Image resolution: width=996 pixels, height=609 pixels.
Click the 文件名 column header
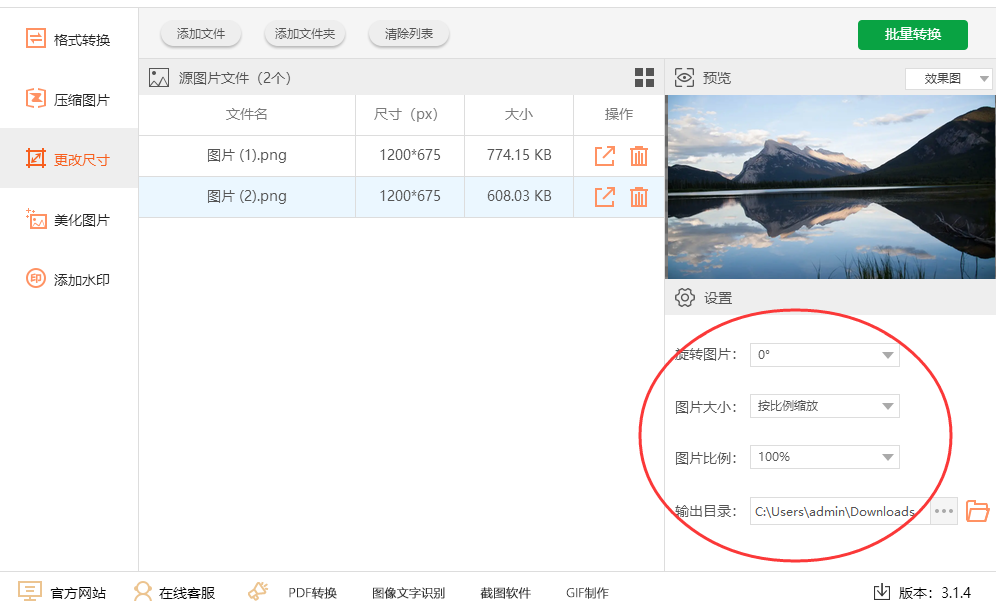(246, 114)
